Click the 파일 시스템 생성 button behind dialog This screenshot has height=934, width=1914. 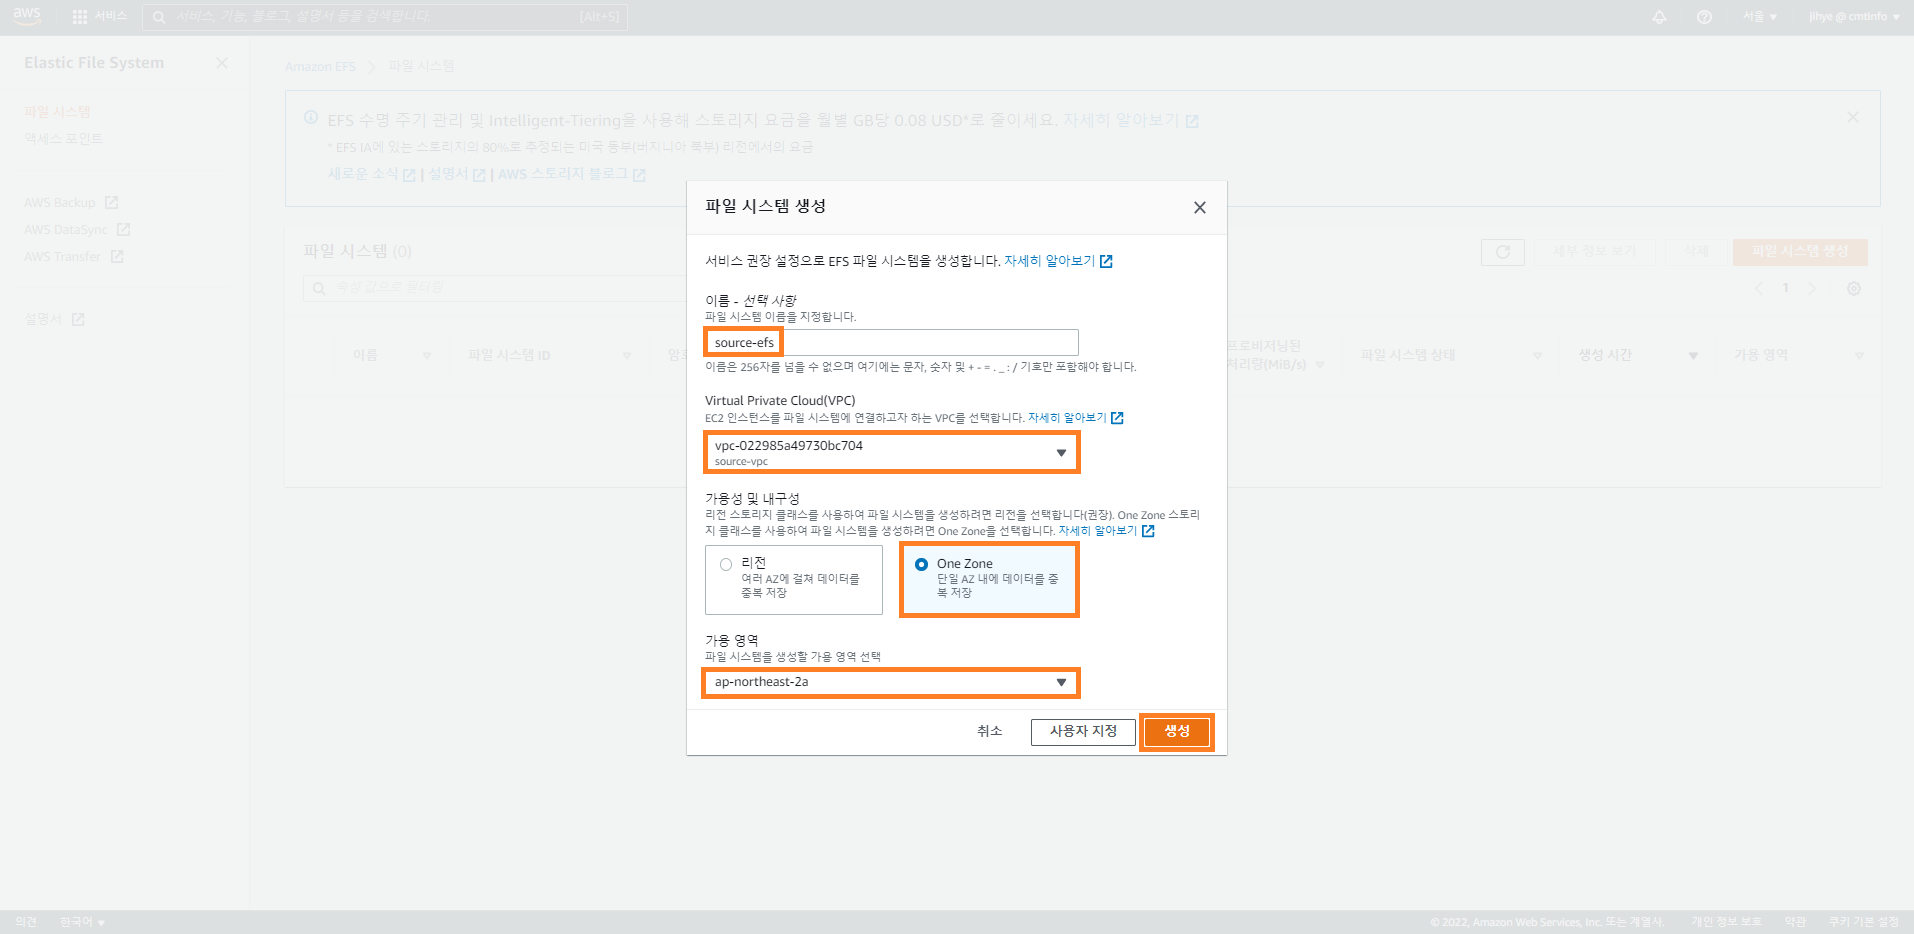[1800, 252]
